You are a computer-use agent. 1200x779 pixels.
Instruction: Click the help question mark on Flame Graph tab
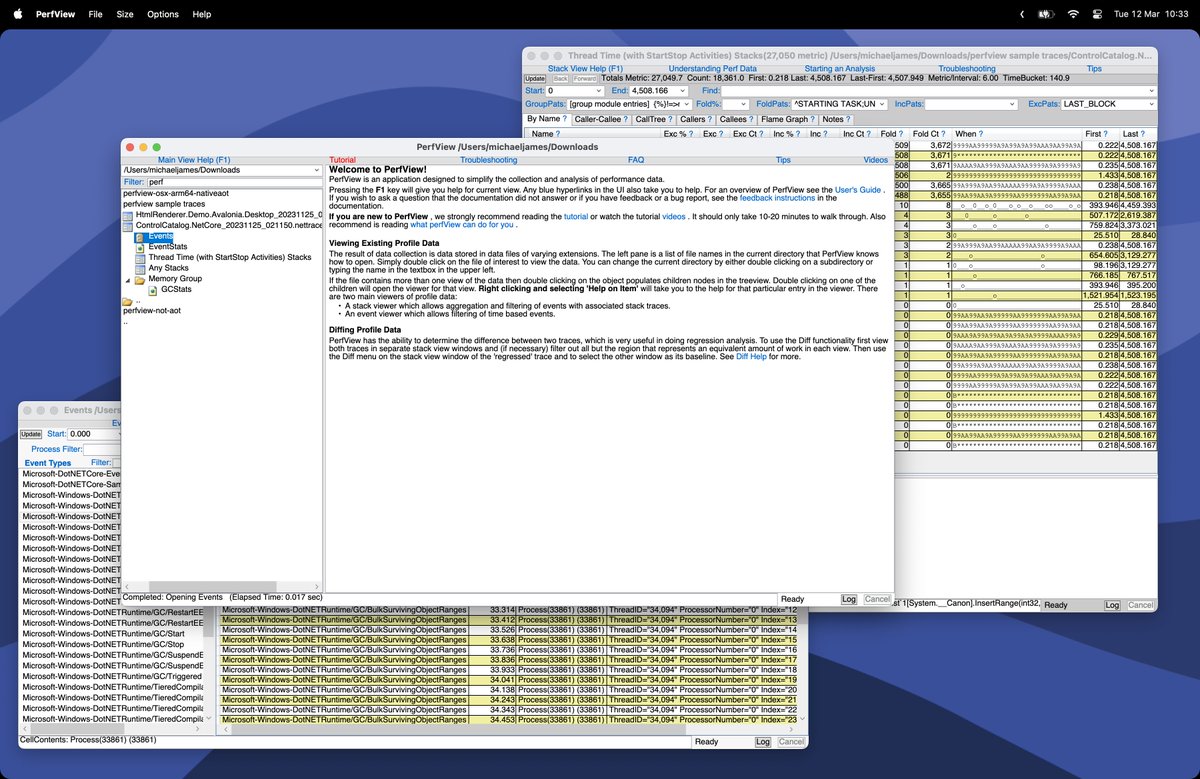click(x=812, y=119)
